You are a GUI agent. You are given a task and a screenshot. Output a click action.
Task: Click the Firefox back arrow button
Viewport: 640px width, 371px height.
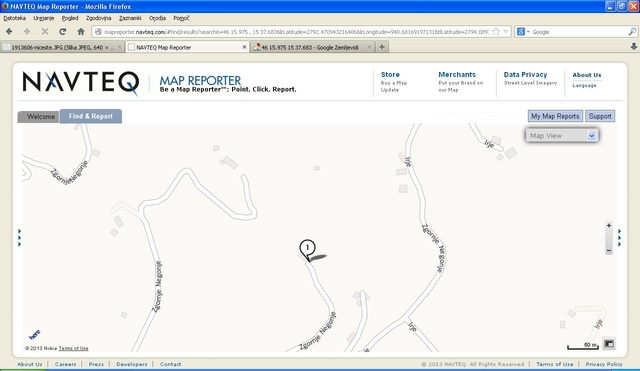point(9,31)
